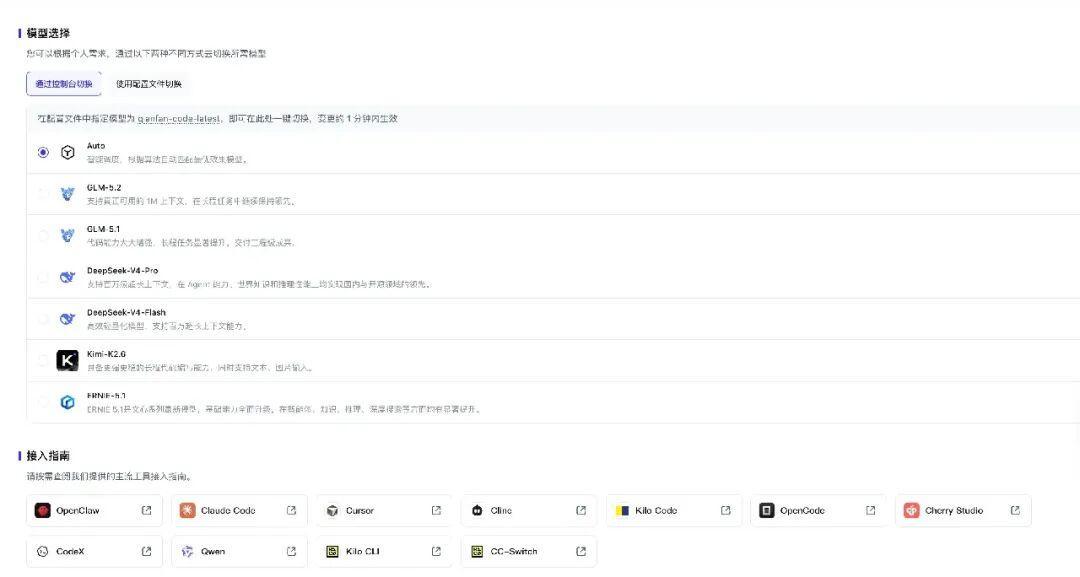Image resolution: width=1080 pixels, height=577 pixels.
Task: Select the GLM-5.2 radio button
Action: pos(43,194)
